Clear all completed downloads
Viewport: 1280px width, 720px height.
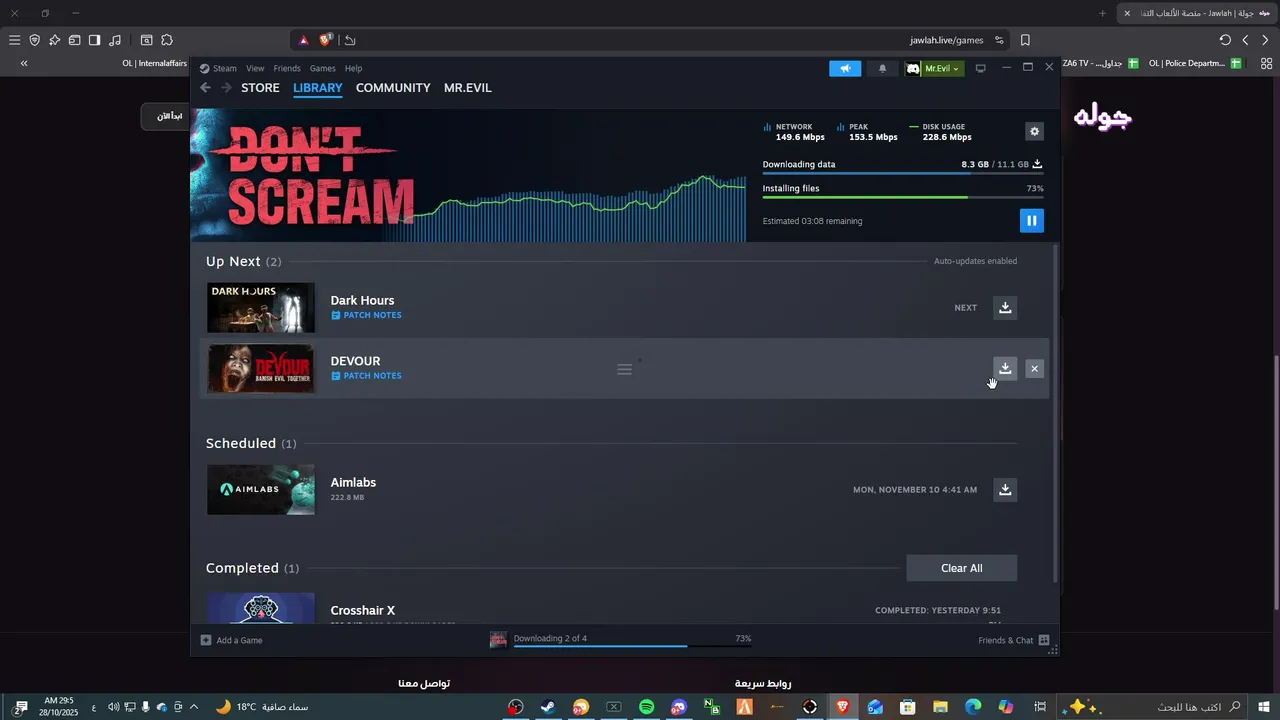[x=961, y=568]
